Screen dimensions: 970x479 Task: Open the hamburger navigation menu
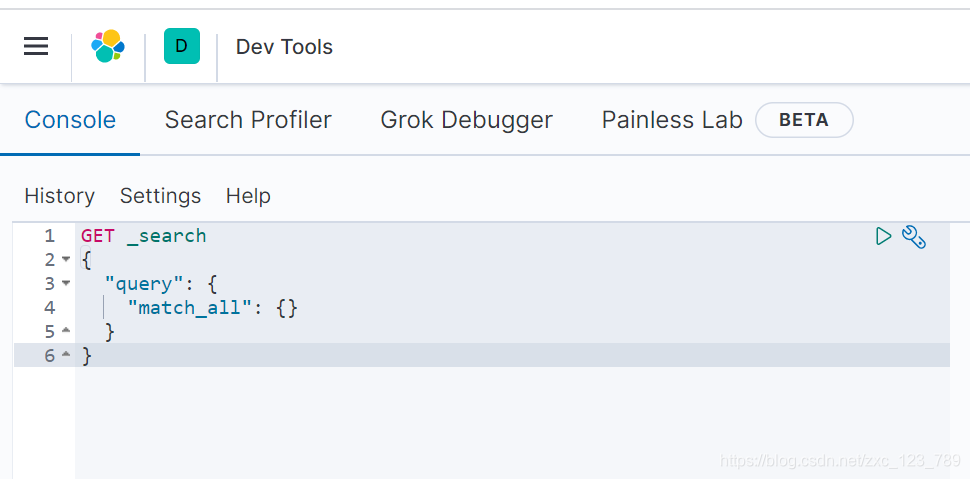(36, 46)
